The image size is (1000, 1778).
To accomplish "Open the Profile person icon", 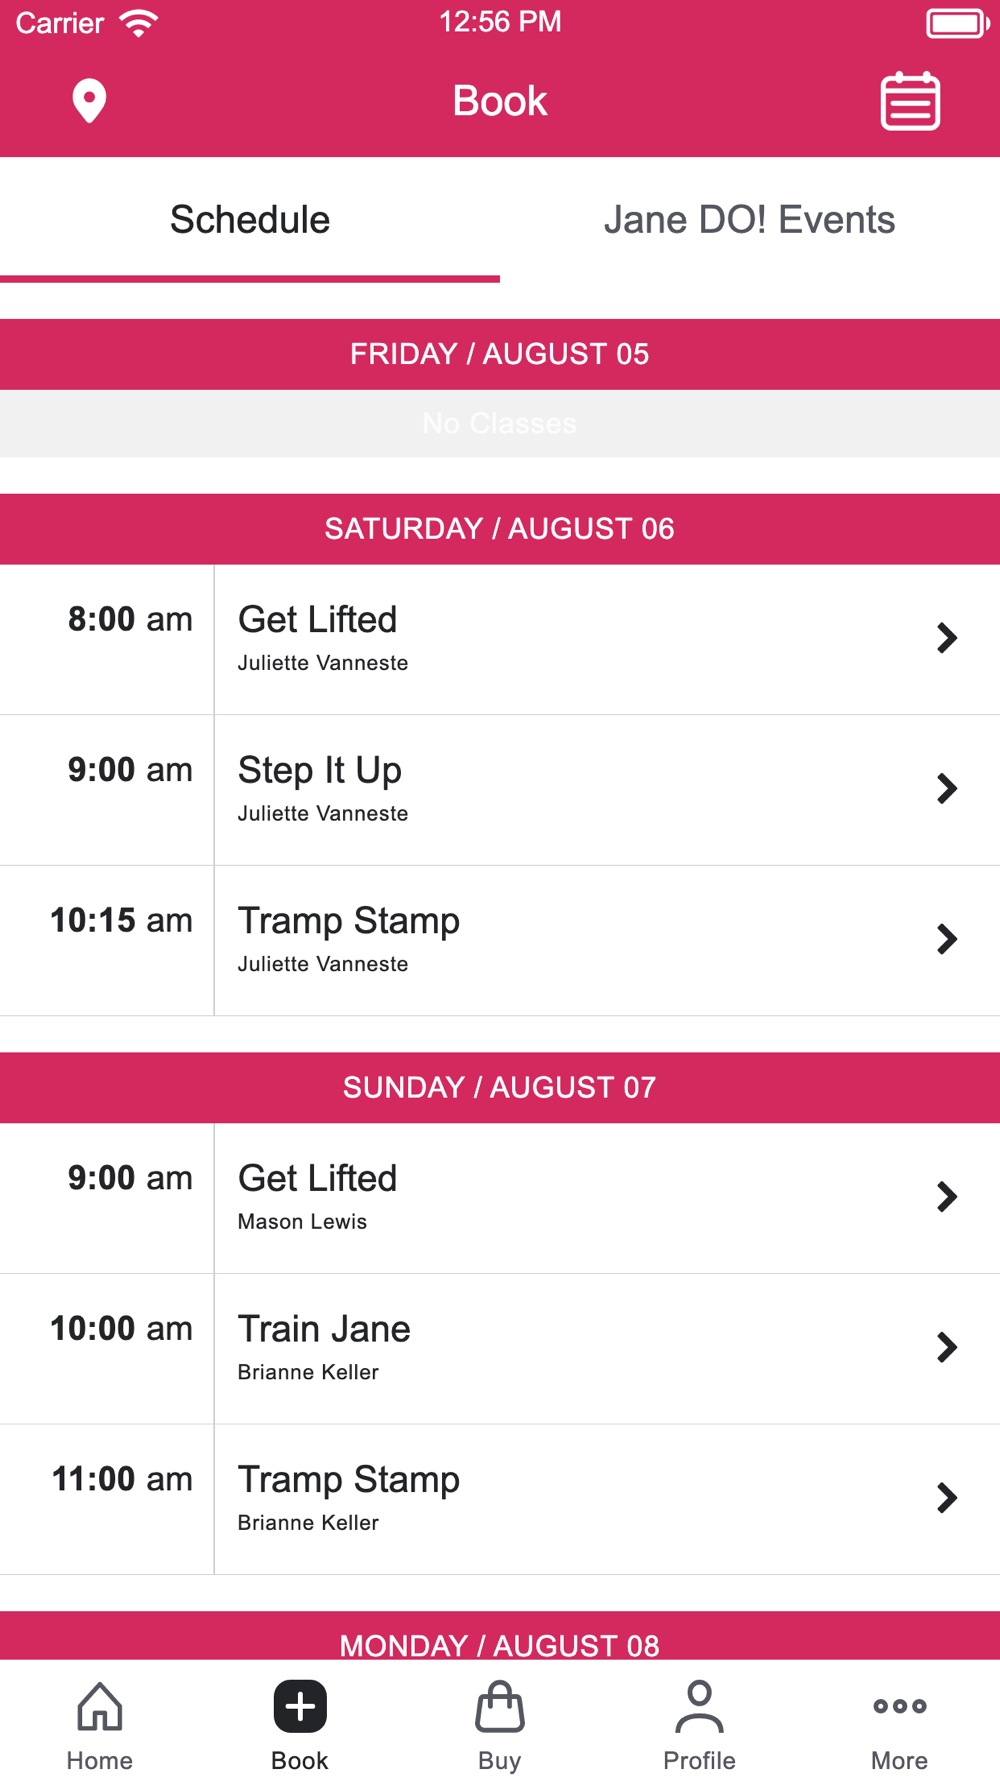I will 699,1706.
